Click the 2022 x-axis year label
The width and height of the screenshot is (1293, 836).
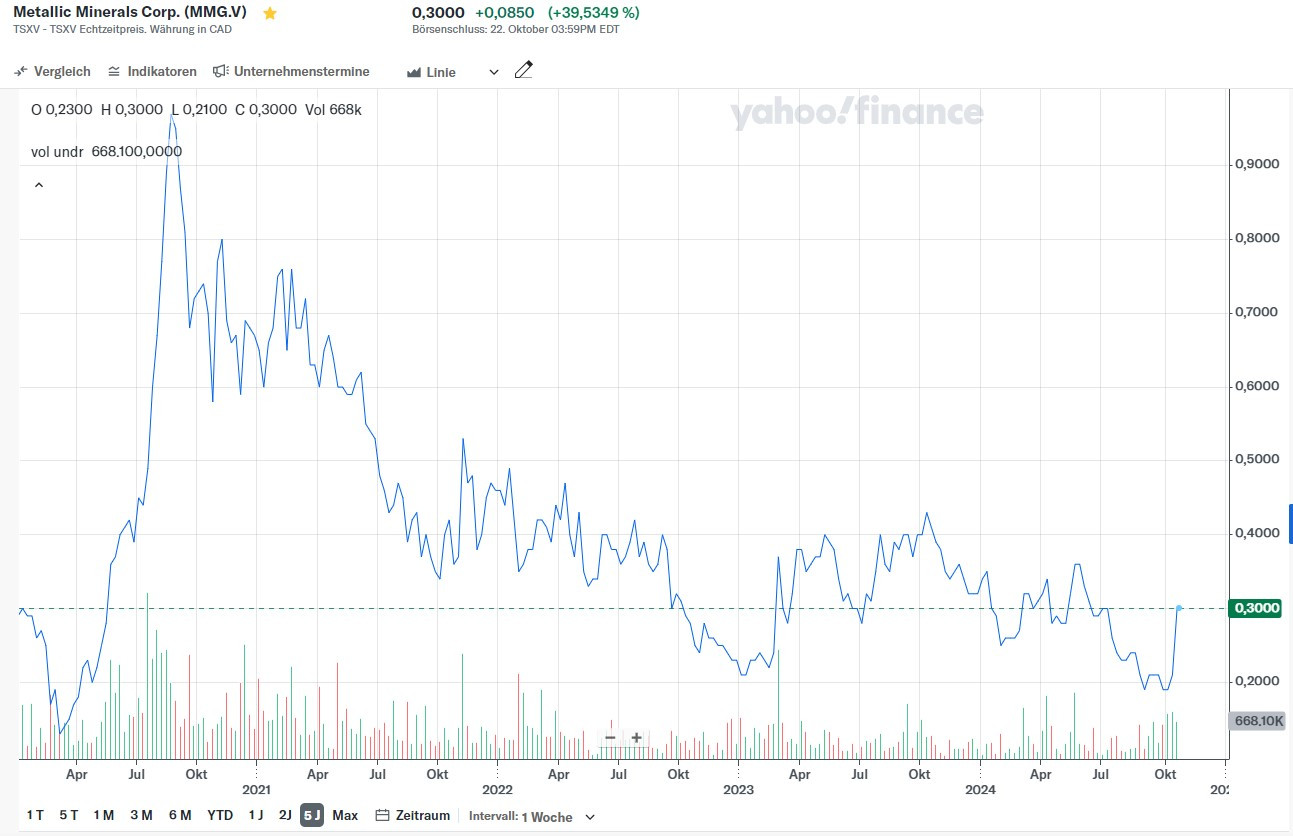pyautogui.click(x=497, y=790)
